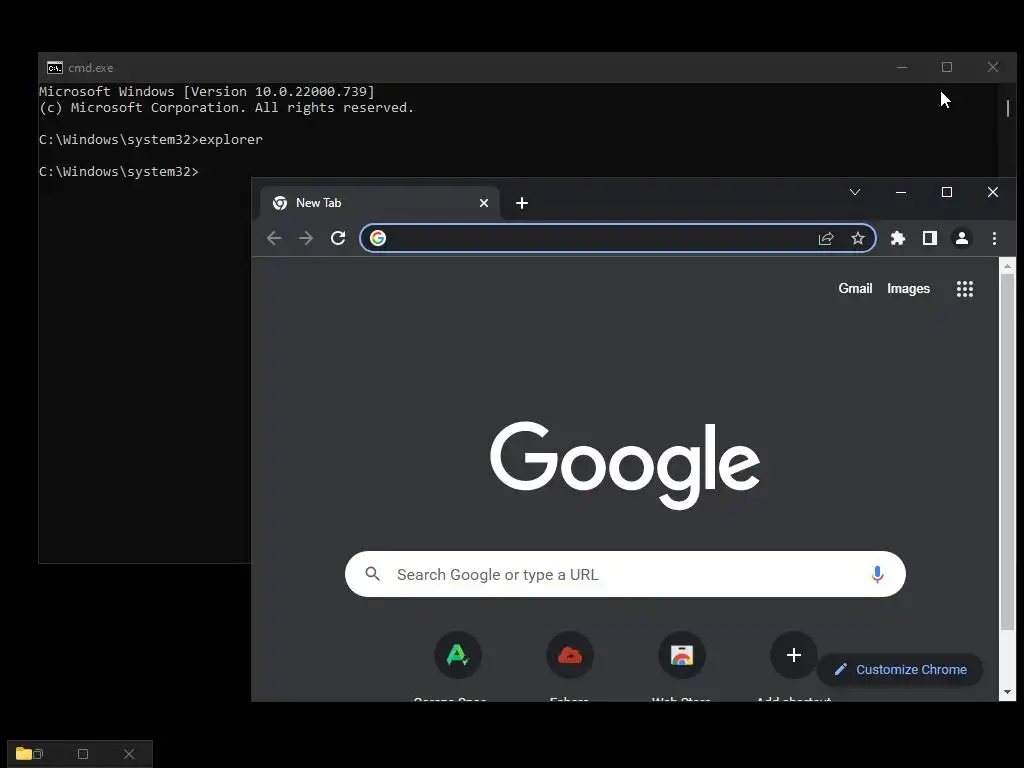The height and width of the screenshot is (768, 1024).
Task: Maximize the Chrome window
Action: click(x=947, y=192)
